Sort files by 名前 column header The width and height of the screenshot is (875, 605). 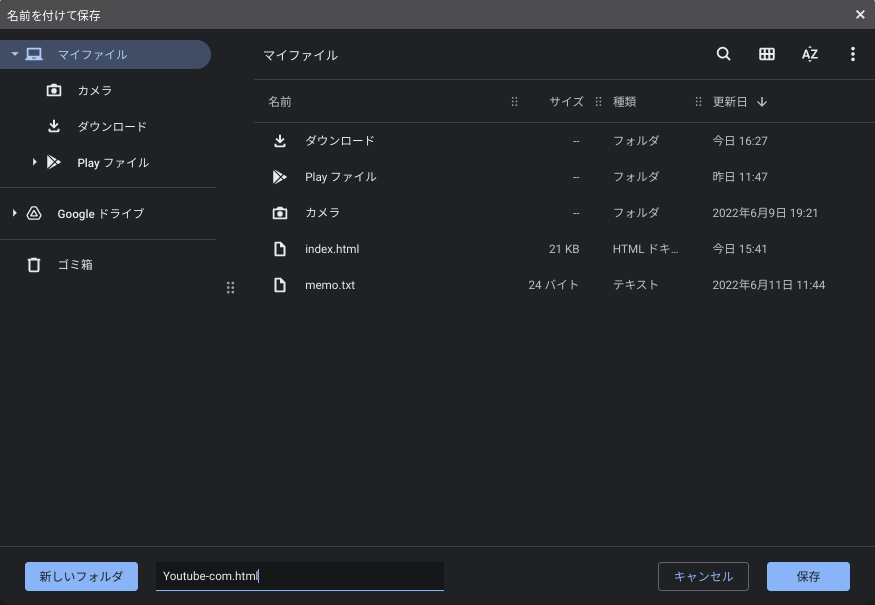coord(280,102)
